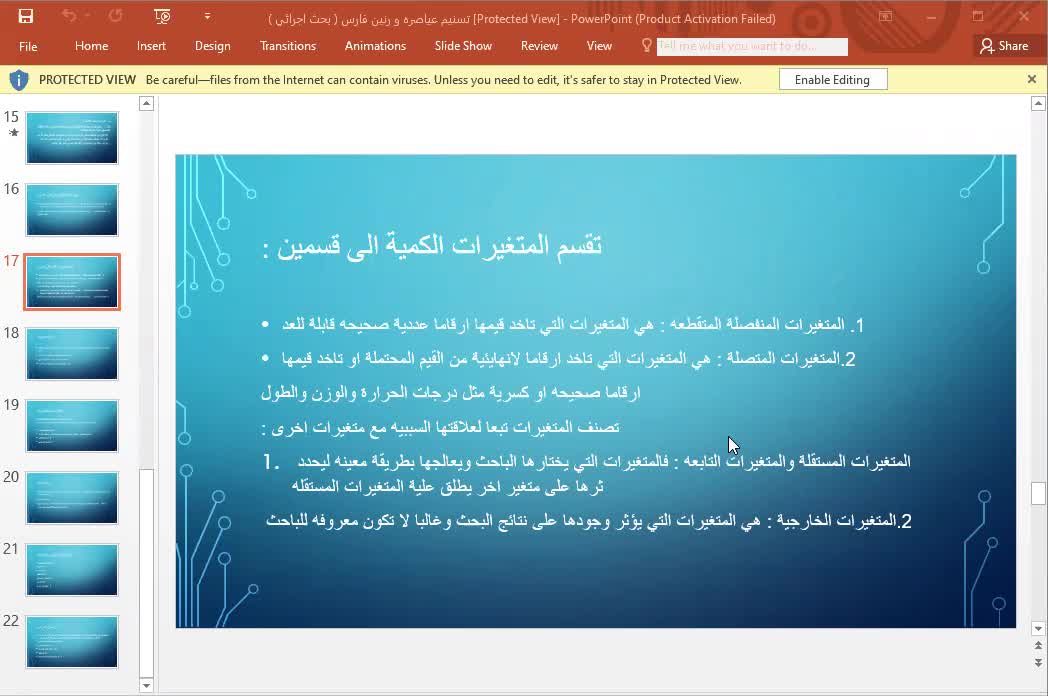Screen dimensions: 1048x696
Task: Click the Redo icon in title bar
Action: (116, 15)
